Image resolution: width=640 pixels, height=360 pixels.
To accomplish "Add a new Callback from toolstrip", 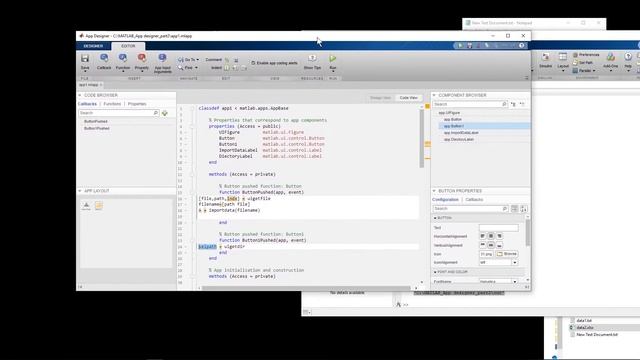I will (104, 61).
